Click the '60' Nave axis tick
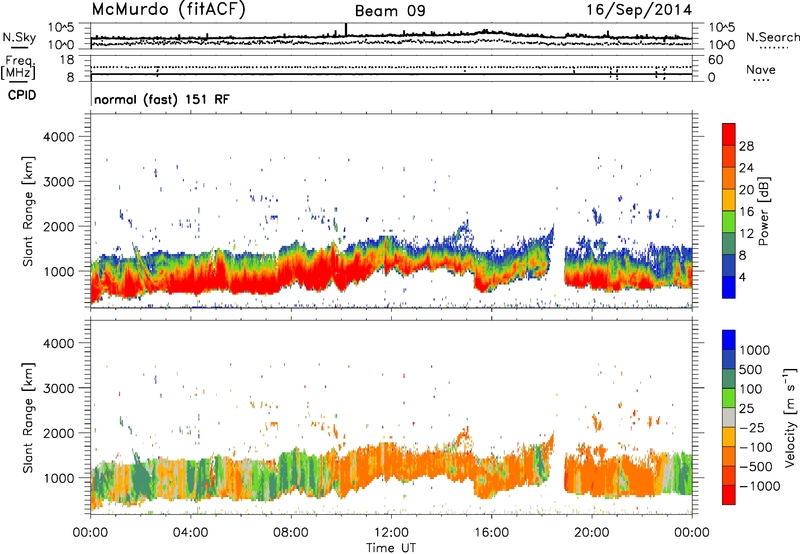This screenshot has width=800, height=554. tap(715, 60)
